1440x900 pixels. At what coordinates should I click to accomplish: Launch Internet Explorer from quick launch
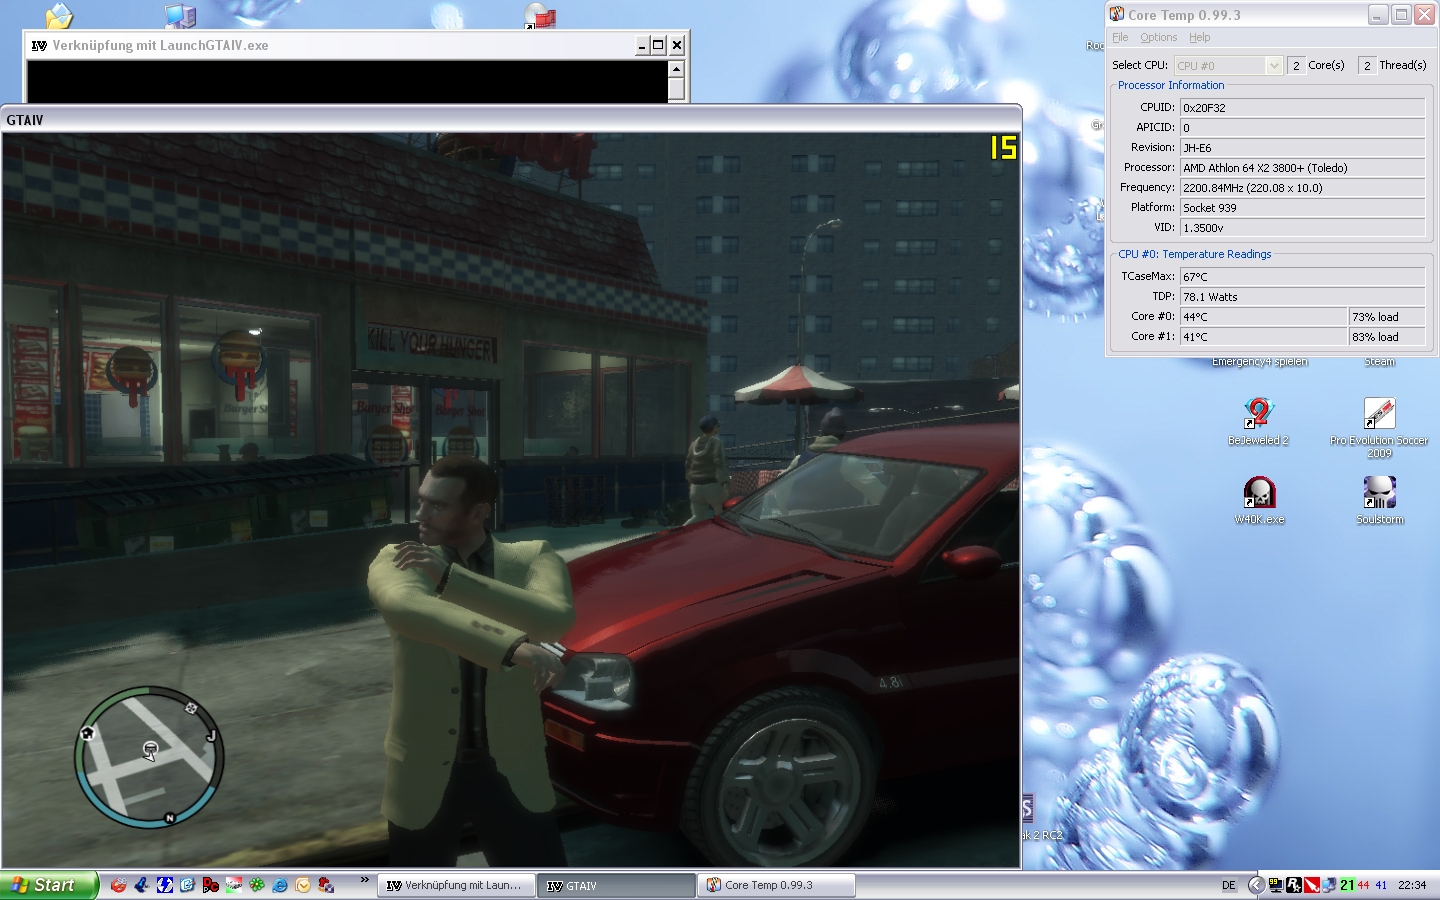pos(280,885)
